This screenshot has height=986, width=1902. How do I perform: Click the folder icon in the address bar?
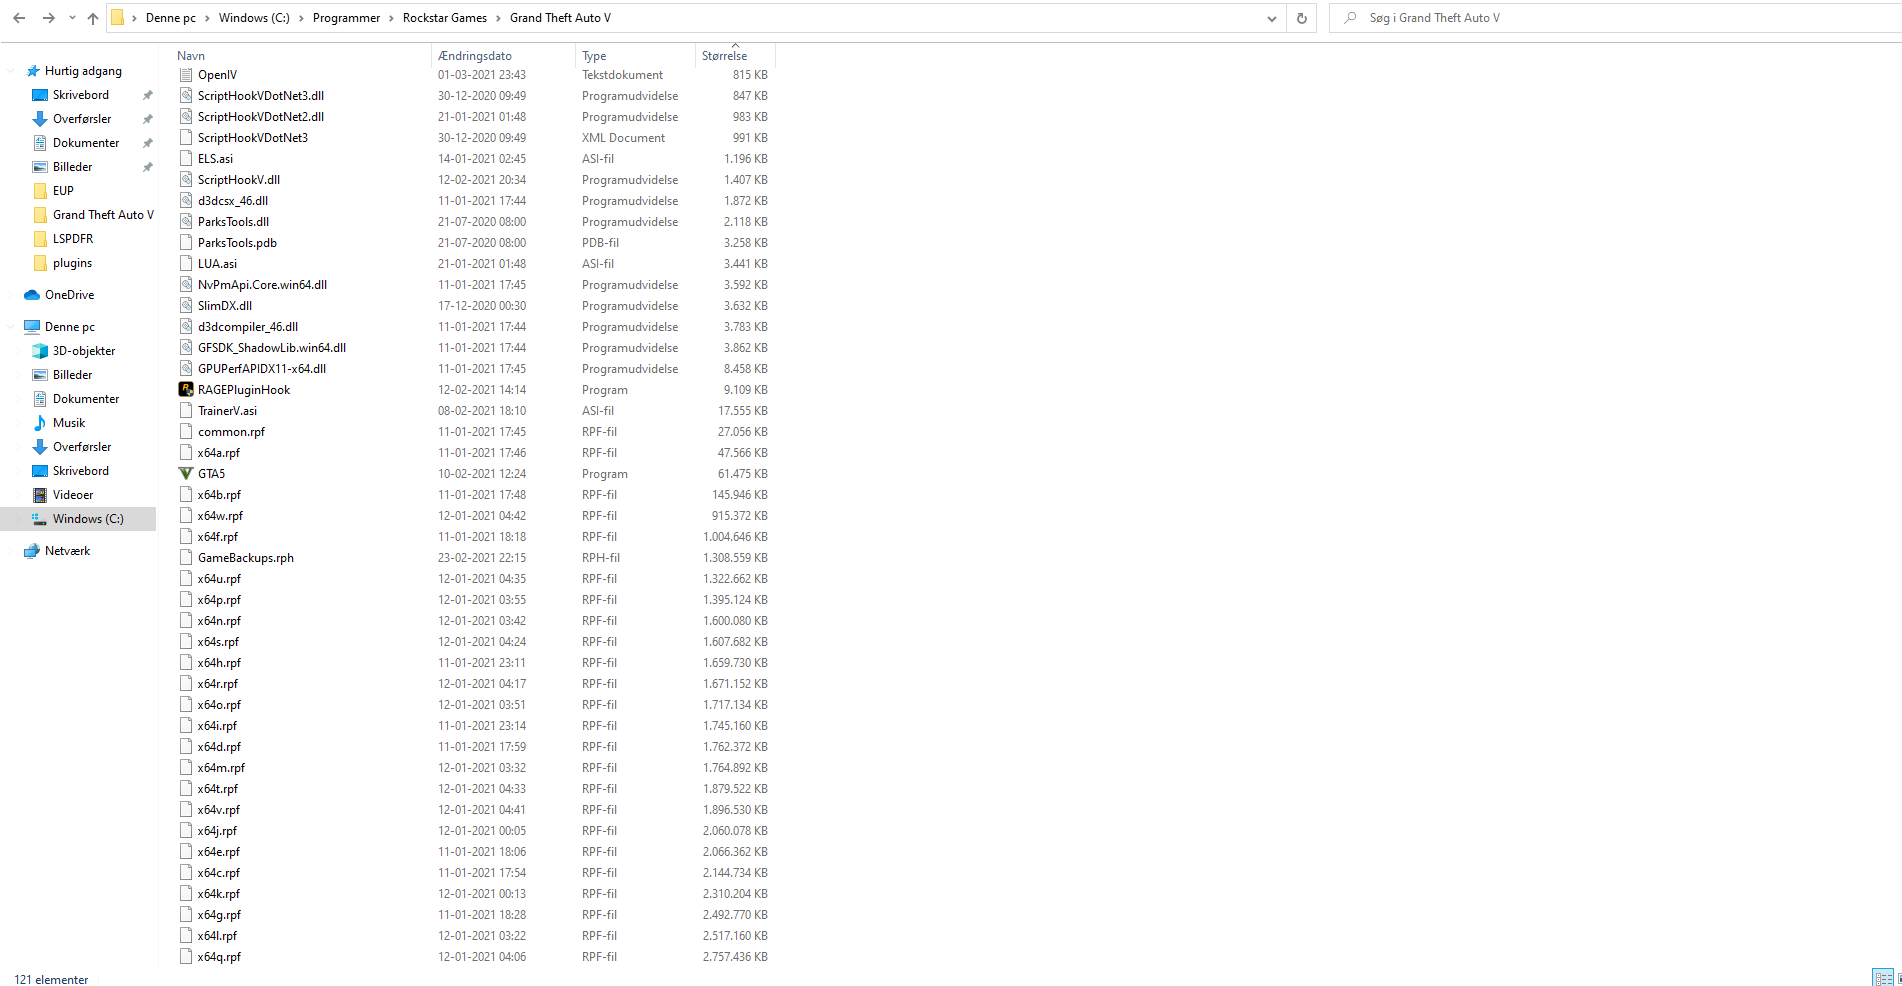pyautogui.click(x=118, y=18)
